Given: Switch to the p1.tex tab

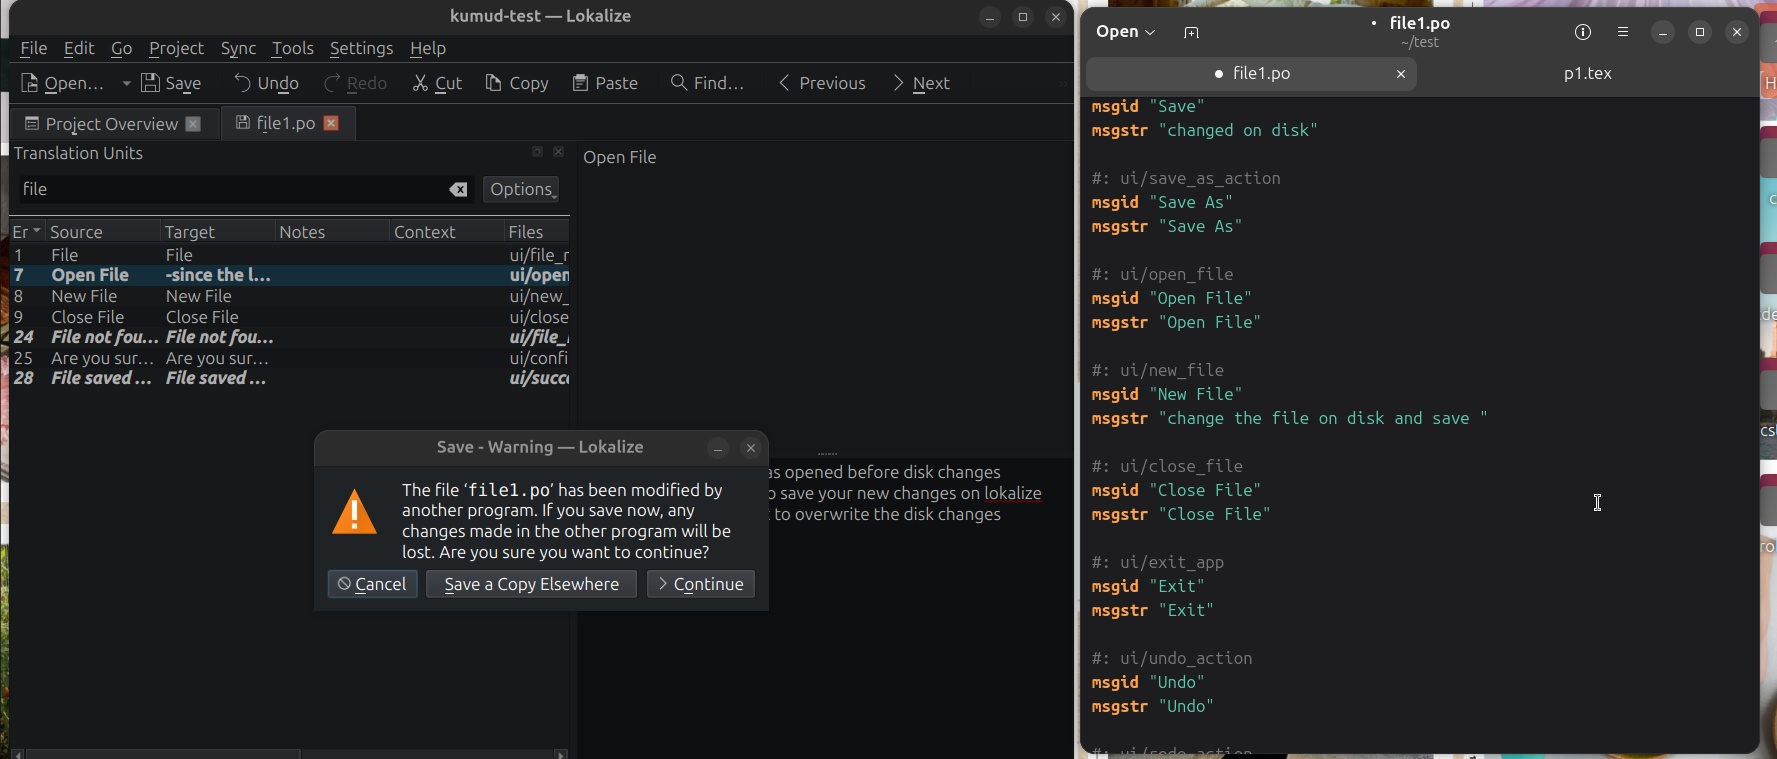Looking at the screenshot, I should click(x=1587, y=73).
